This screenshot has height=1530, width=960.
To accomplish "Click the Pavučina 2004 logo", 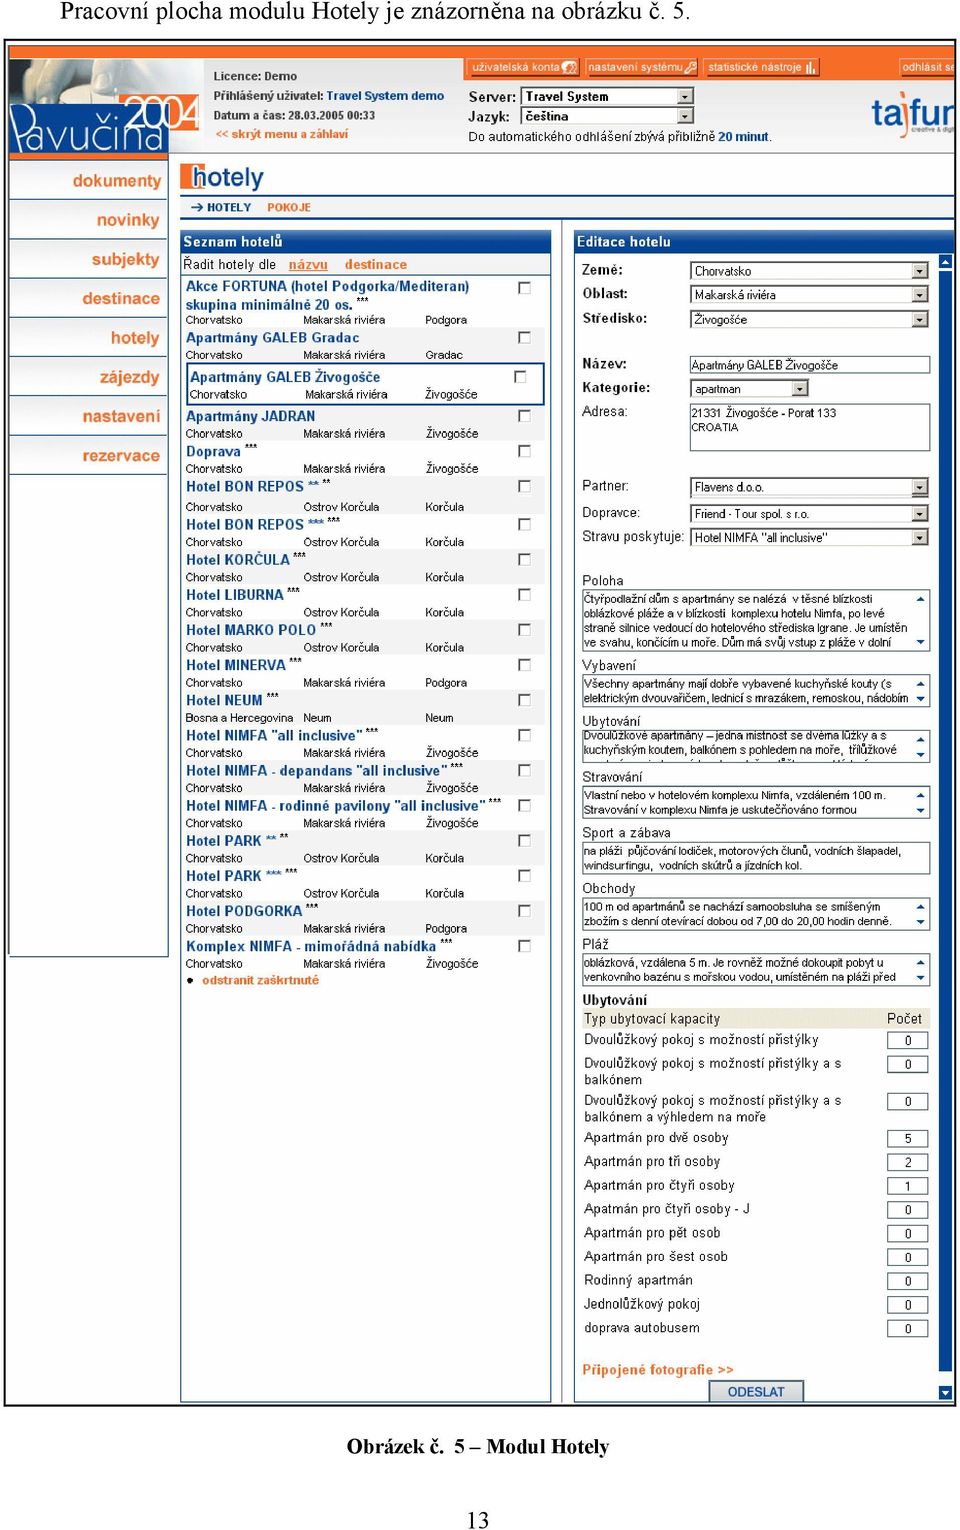I will pos(104,124).
